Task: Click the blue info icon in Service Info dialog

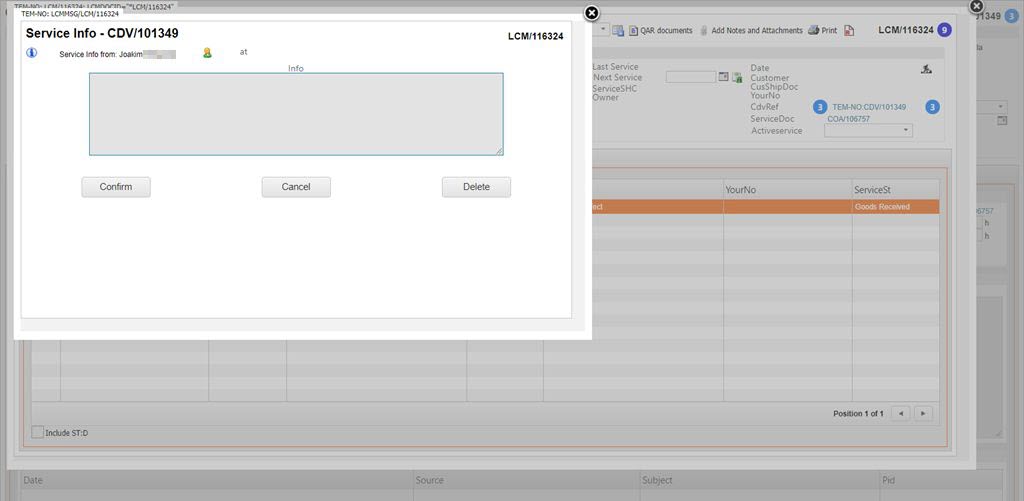Action: [31, 53]
